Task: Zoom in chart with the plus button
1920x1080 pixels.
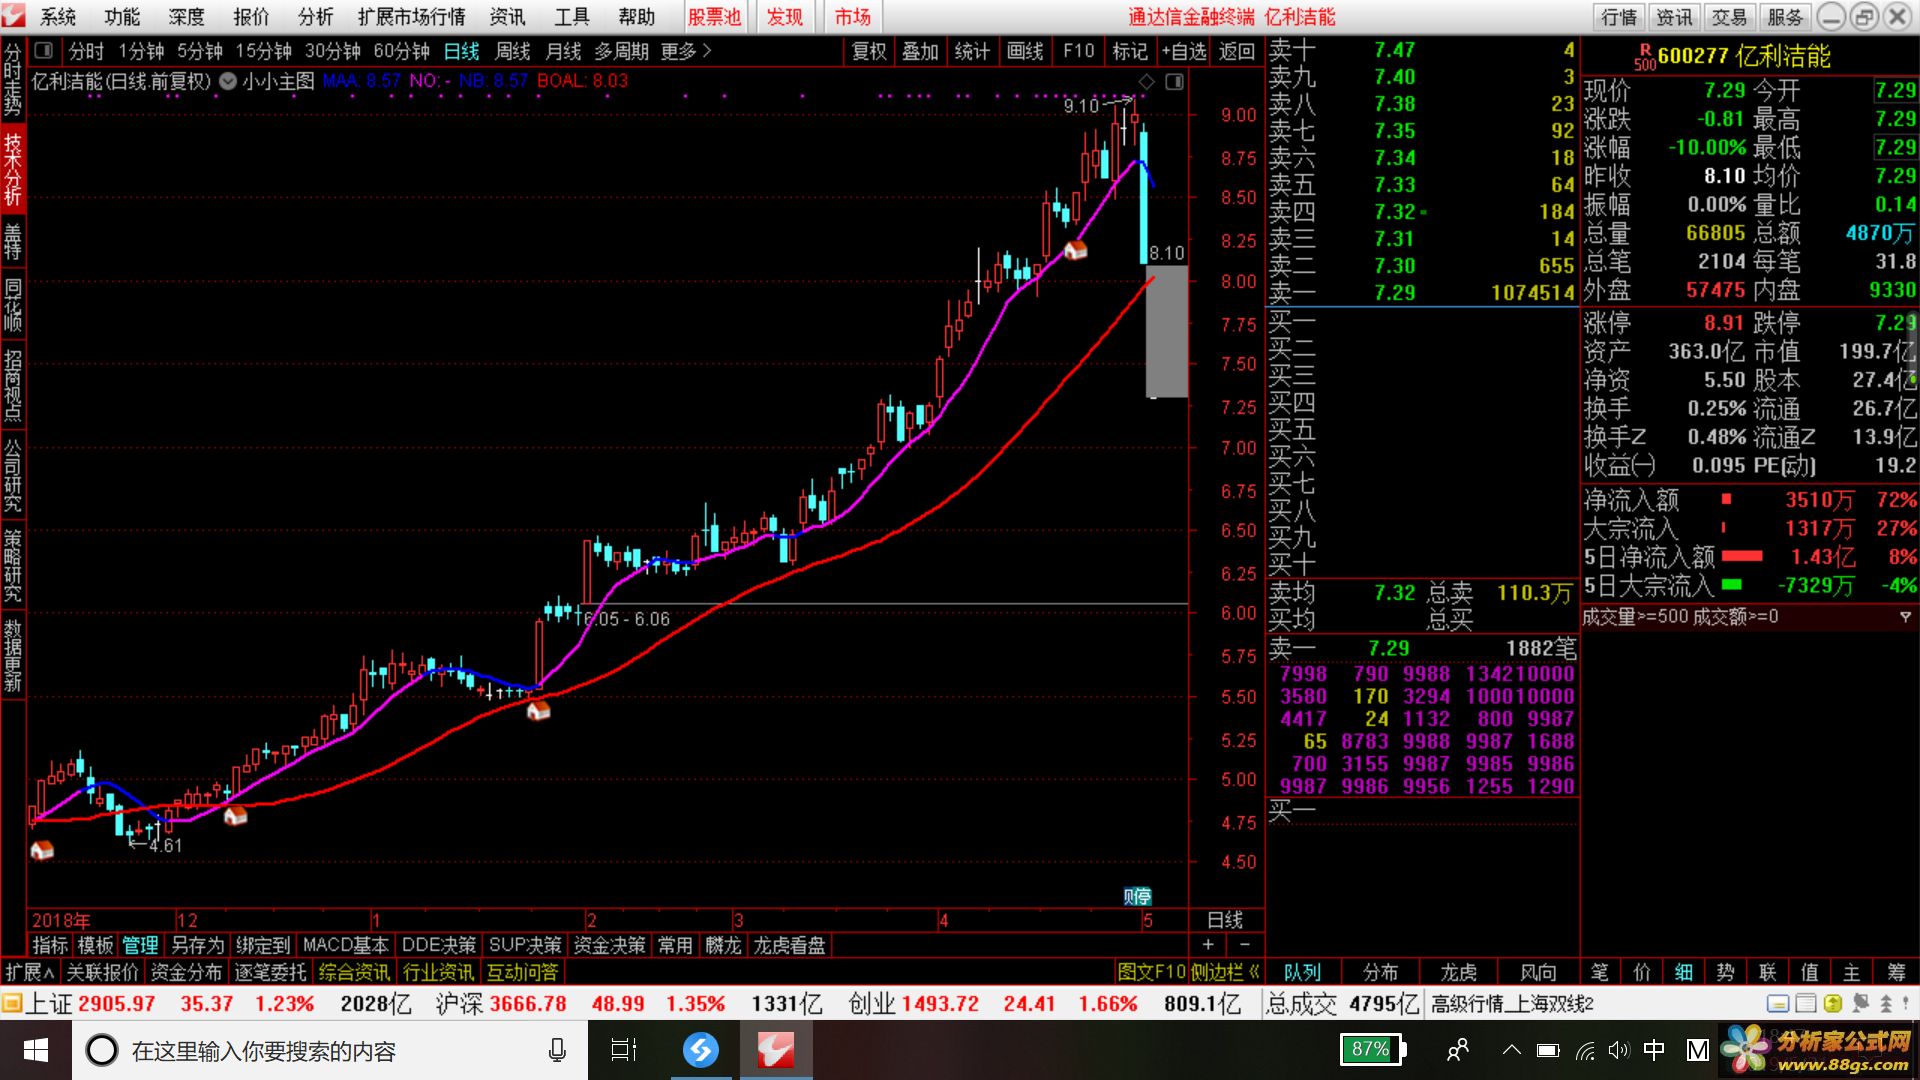Action: tap(1208, 945)
